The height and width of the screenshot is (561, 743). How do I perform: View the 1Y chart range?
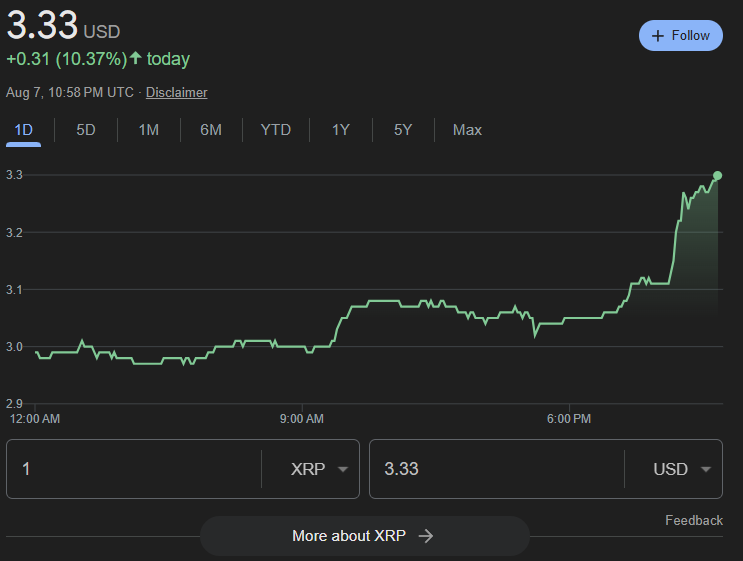pyautogui.click(x=341, y=130)
